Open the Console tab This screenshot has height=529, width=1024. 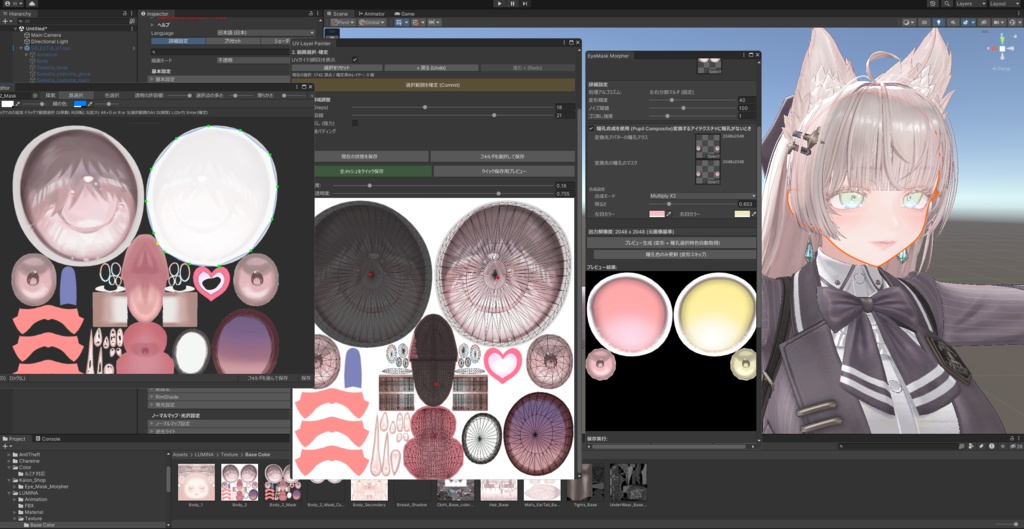(x=48, y=439)
